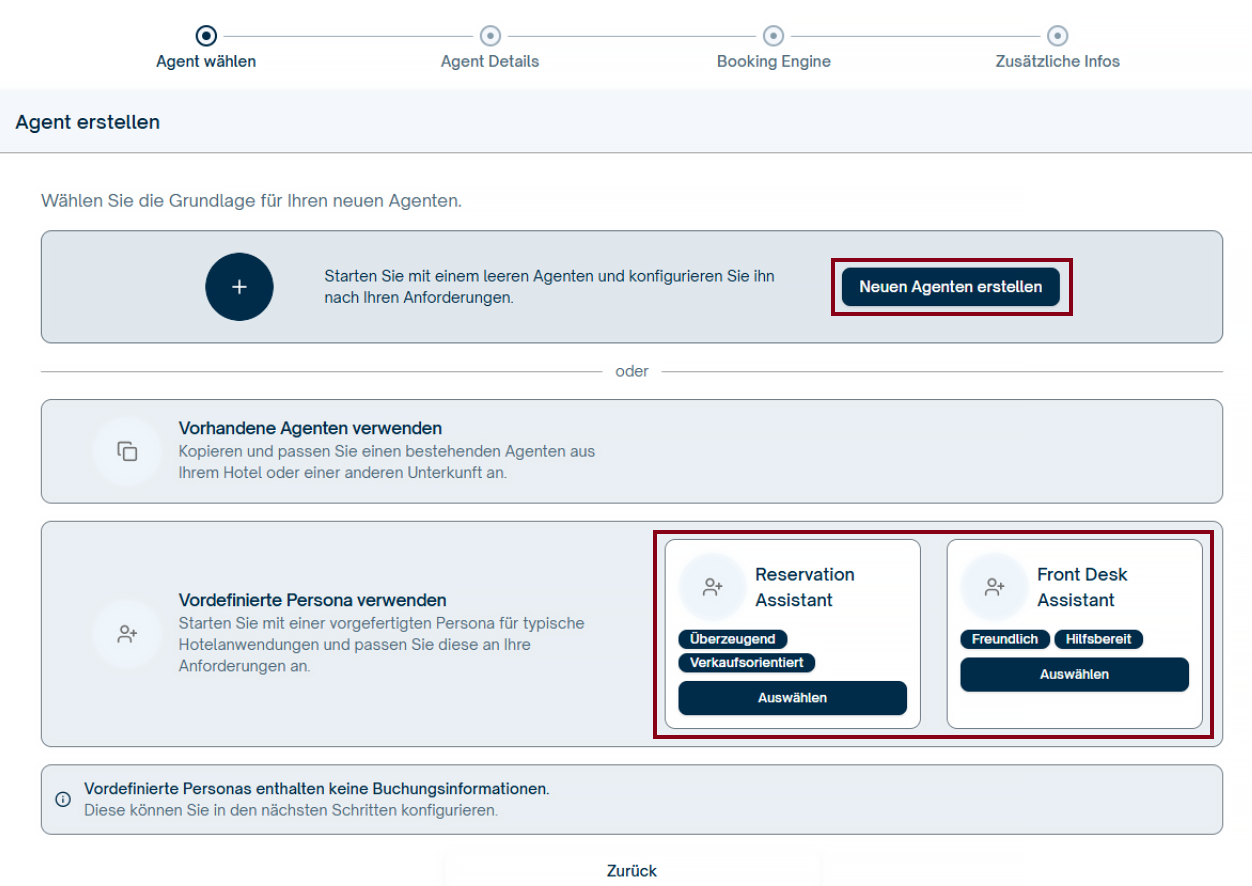1252x886 pixels.
Task: Jump to the Agent Details step
Action: [x=490, y=47]
